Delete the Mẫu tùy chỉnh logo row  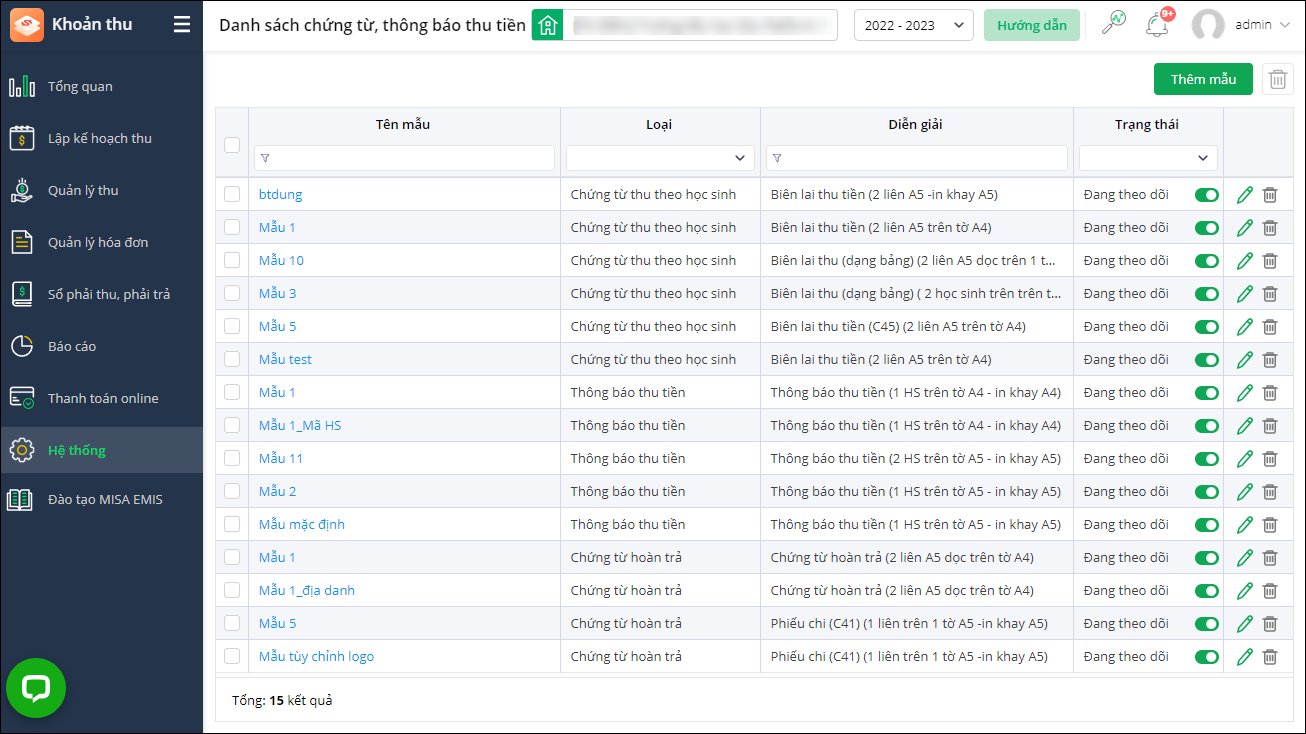(1270, 657)
